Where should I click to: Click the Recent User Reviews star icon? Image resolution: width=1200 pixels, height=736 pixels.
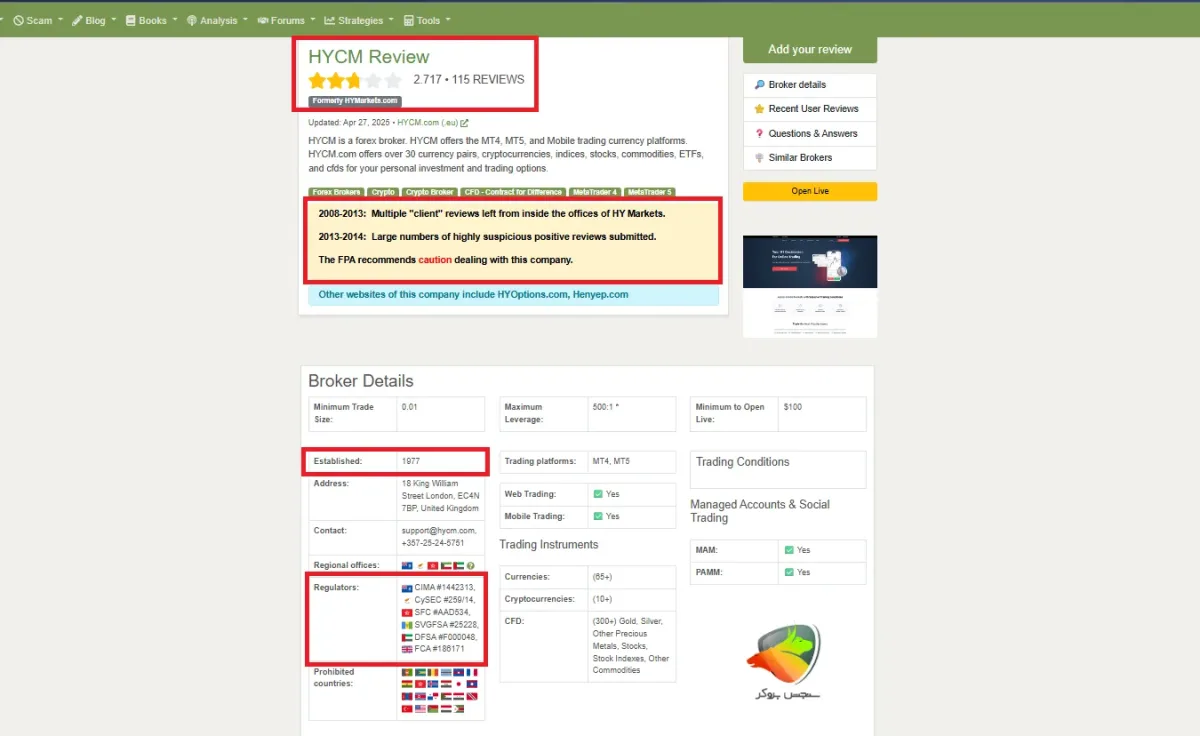(x=759, y=109)
